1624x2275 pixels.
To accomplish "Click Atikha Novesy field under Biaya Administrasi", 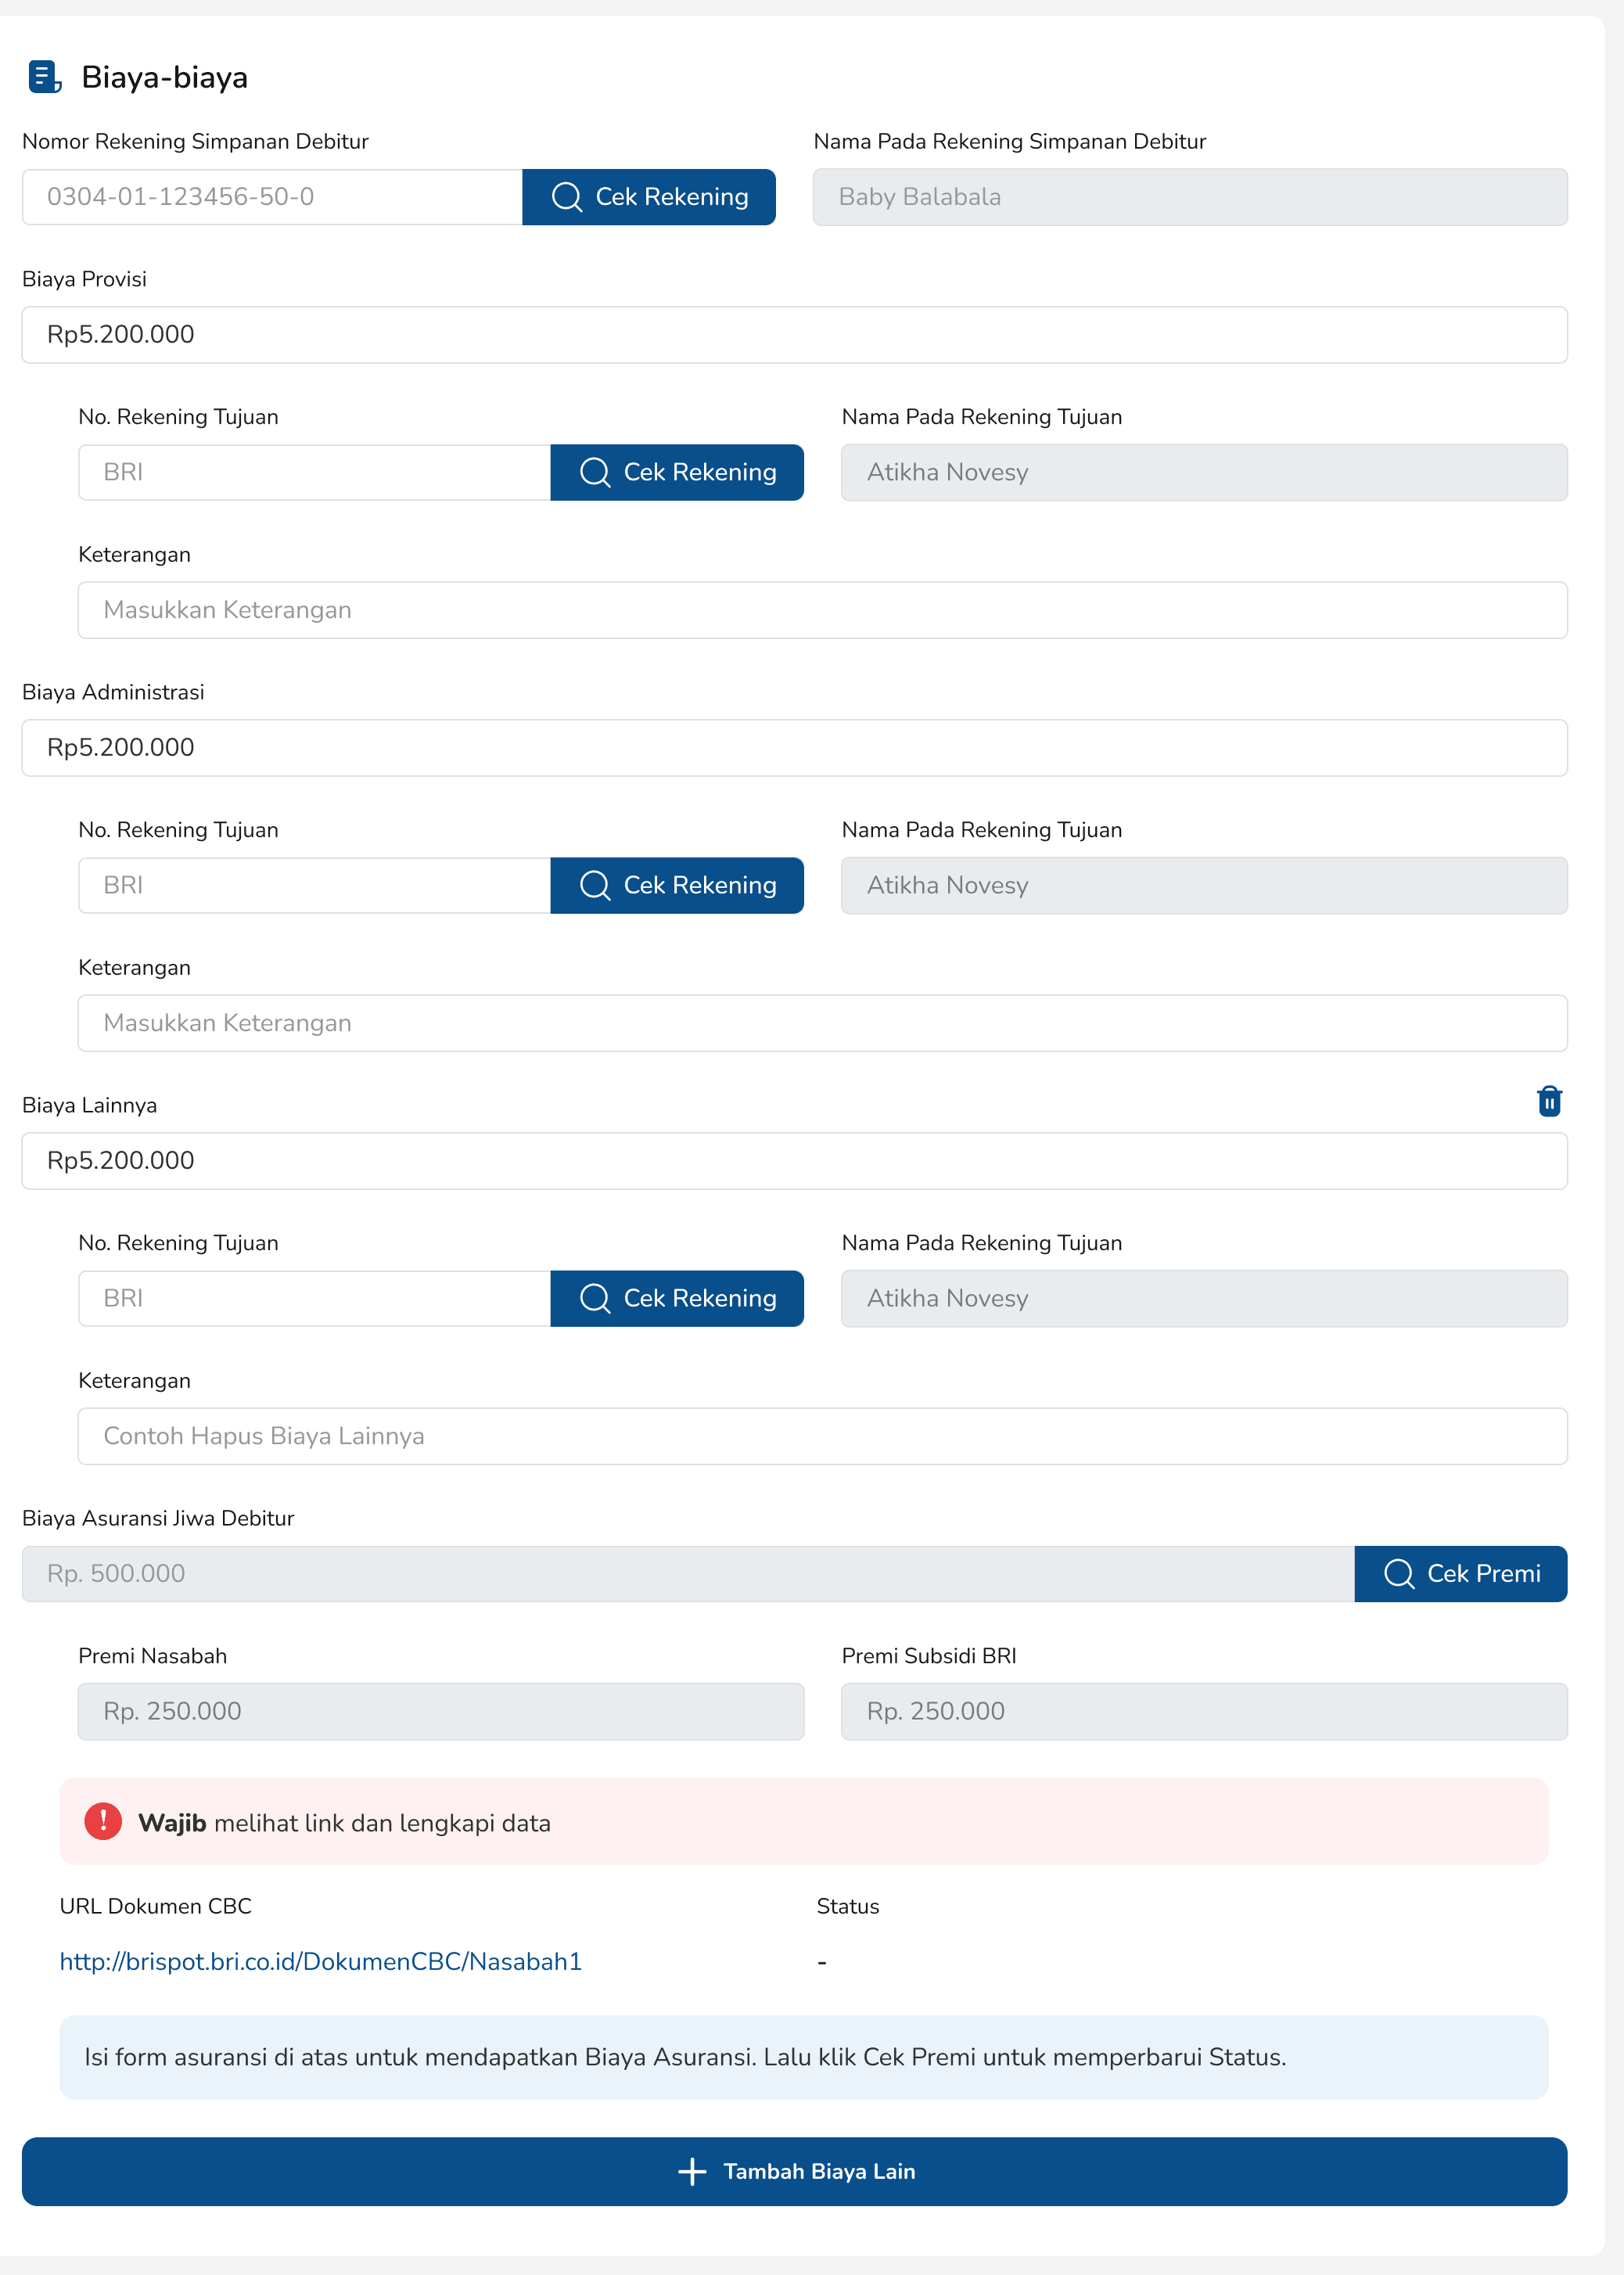I will pyautogui.click(x=1204, y=885).
